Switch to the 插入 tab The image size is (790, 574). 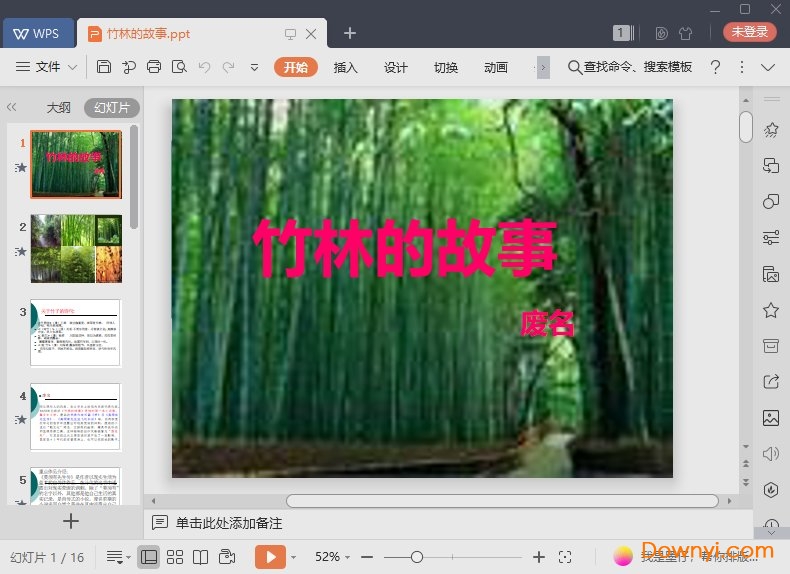point(346,67)
